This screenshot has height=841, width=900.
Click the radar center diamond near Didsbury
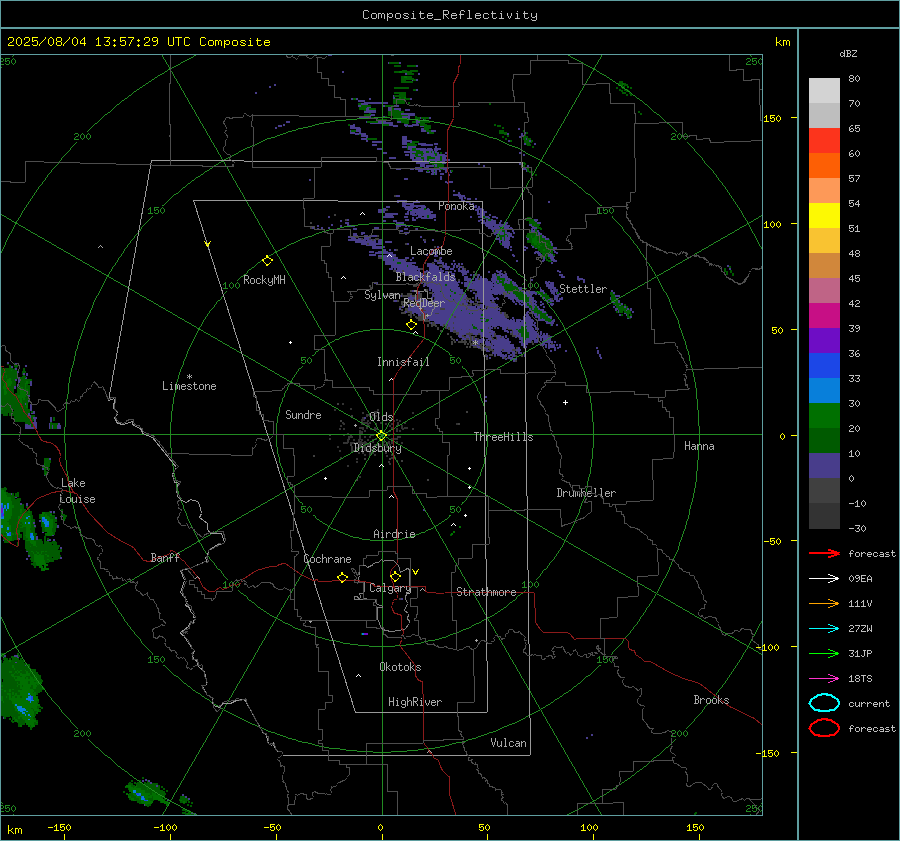tap(382, 435)
